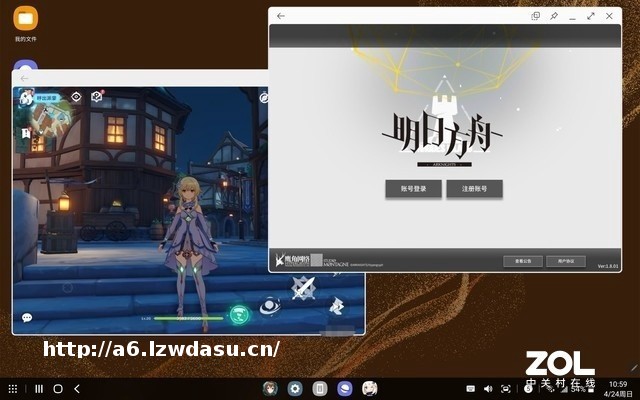
Task: Tap the sword attack button in game
Action: [303, 288]
